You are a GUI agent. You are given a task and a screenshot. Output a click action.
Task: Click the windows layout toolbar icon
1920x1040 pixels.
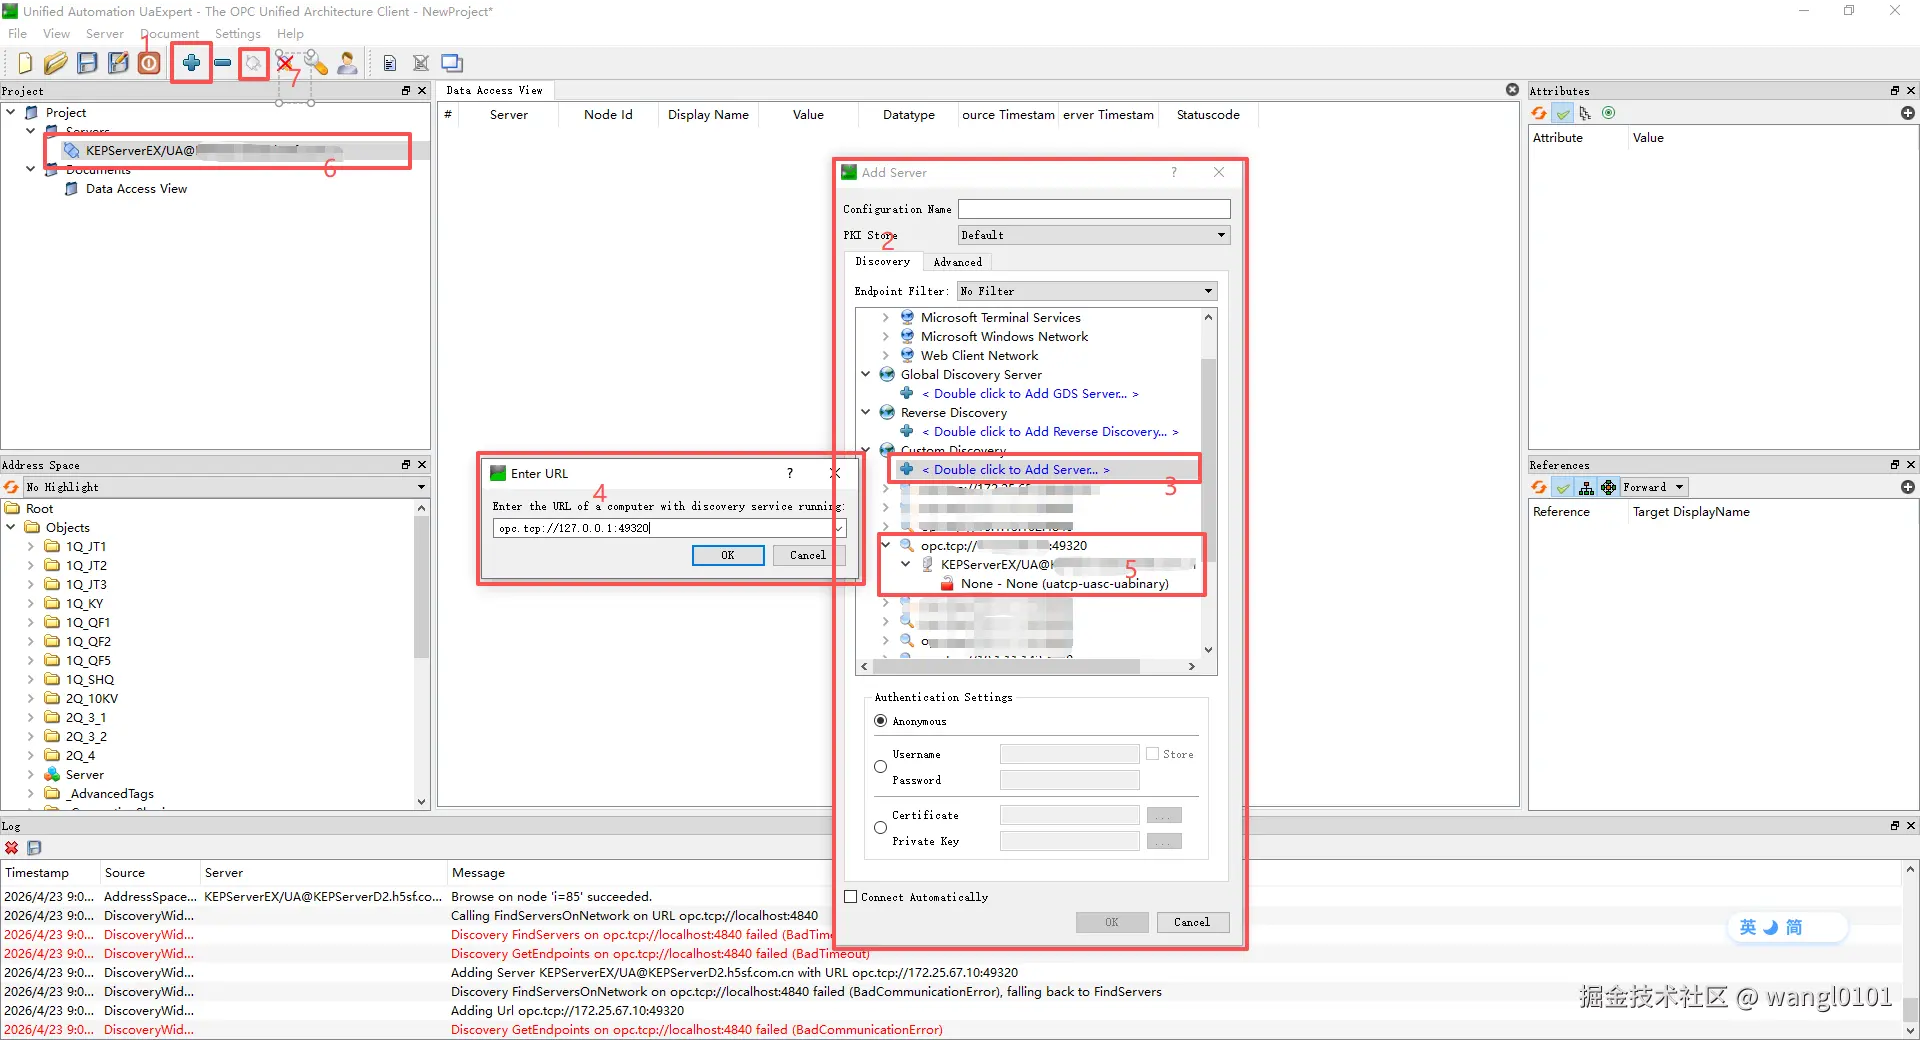click(x=452, y=63)
